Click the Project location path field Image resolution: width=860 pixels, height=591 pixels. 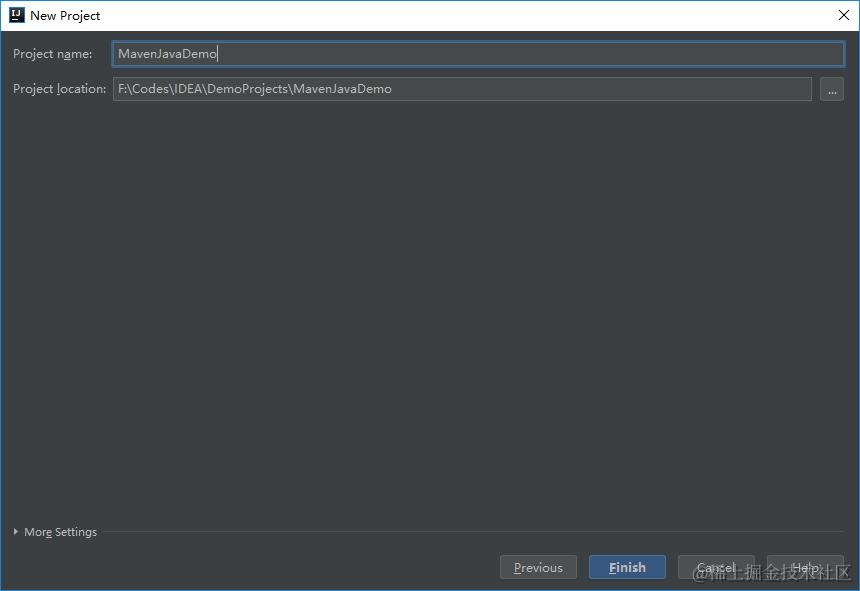[462, 89]
